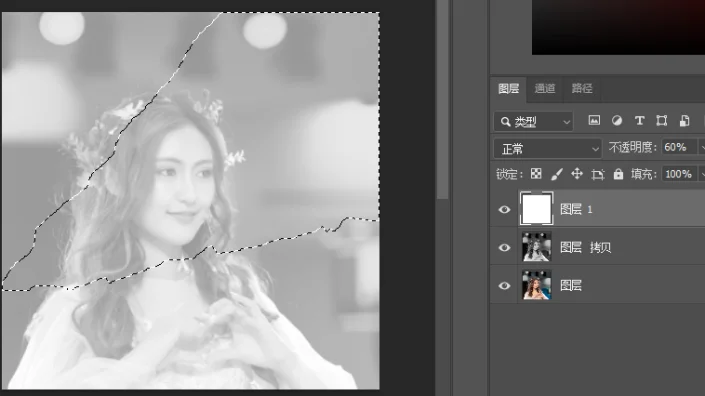Hide 图层 拷贝 layer eye icon
Image resolution: width=705 pixels, height=396 pixels.
click(504, 248)
